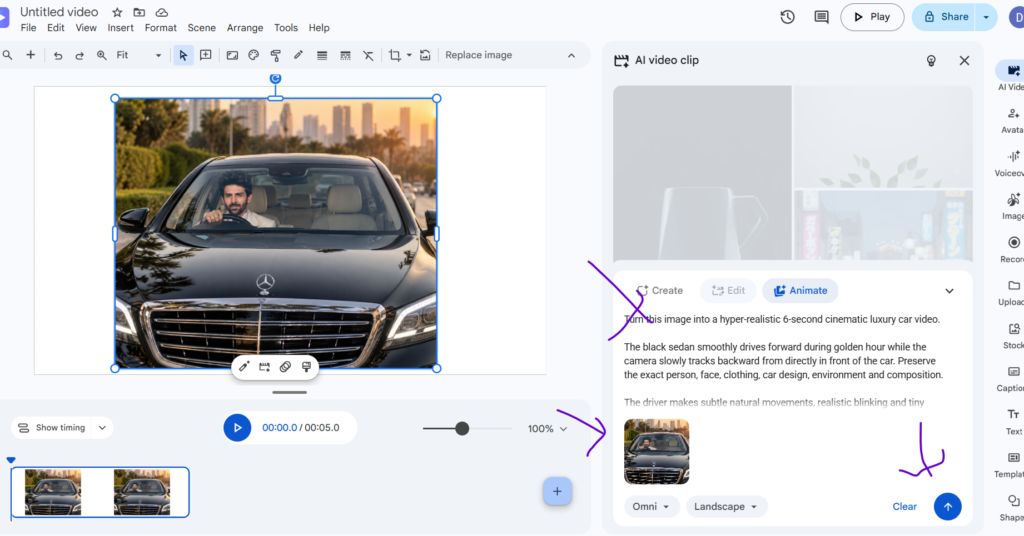Switch to the Create tab

click(660, 291)
